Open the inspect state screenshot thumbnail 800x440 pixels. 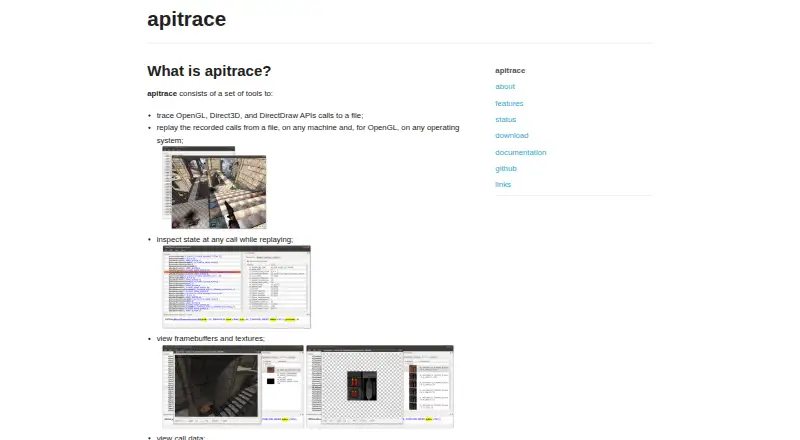(x=236, y=286)
